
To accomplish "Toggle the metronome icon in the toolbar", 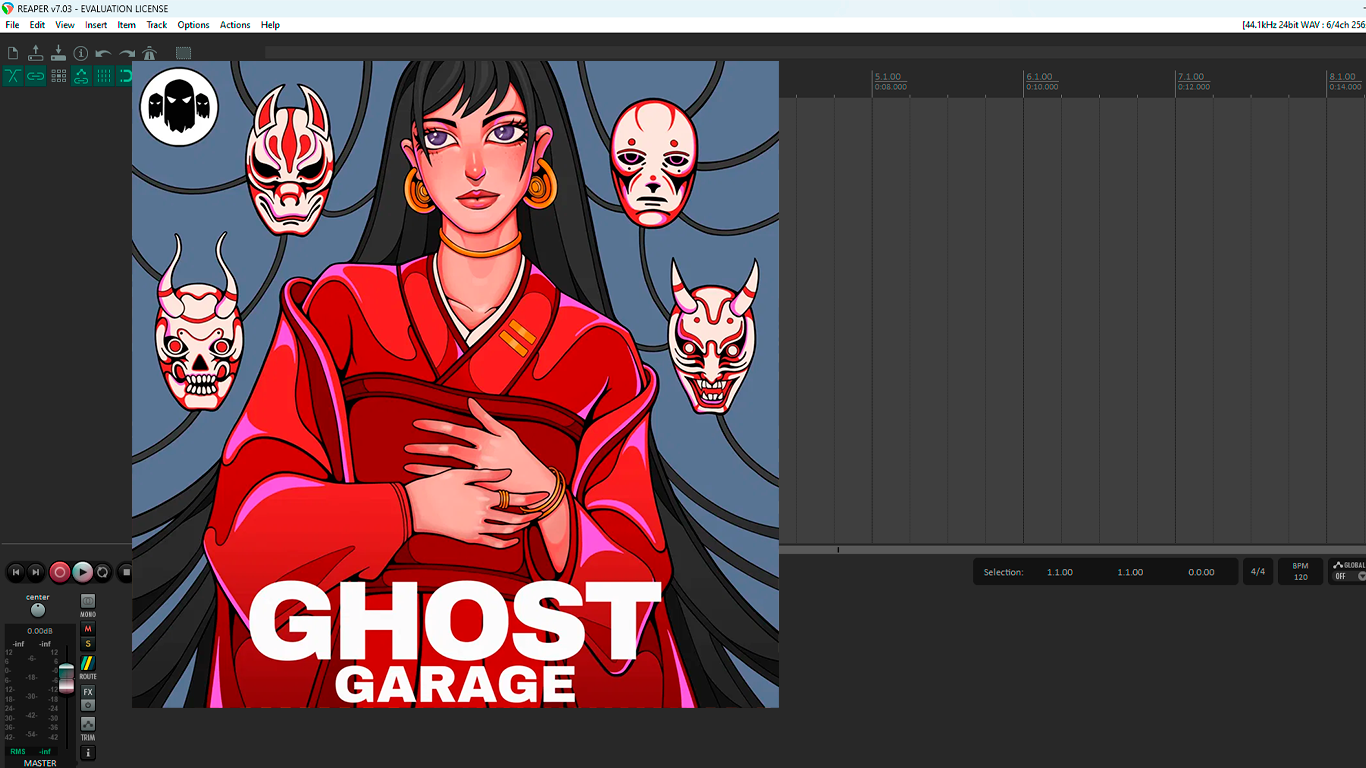I will [150, 53].
